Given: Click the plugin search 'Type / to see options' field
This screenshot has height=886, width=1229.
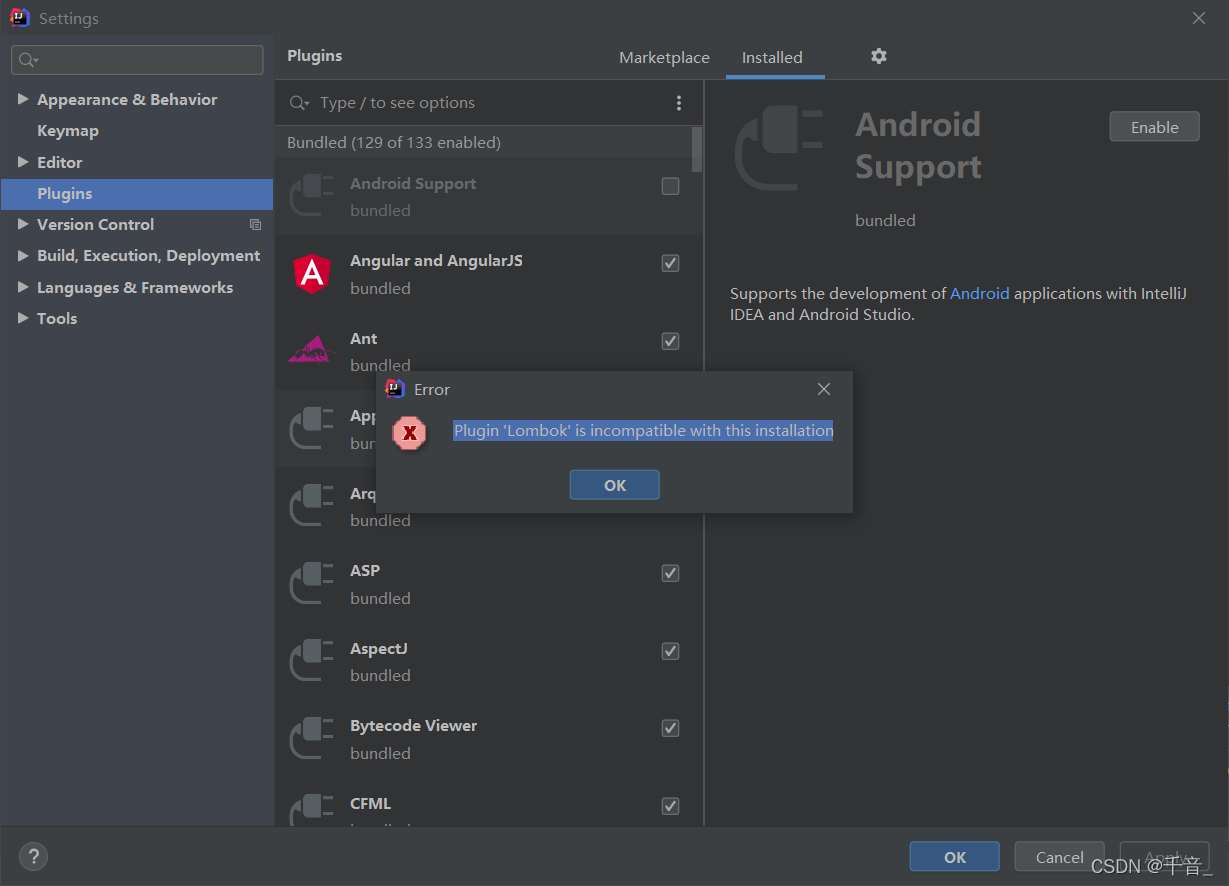Looking at the screenshot, I should click(490, 103).
